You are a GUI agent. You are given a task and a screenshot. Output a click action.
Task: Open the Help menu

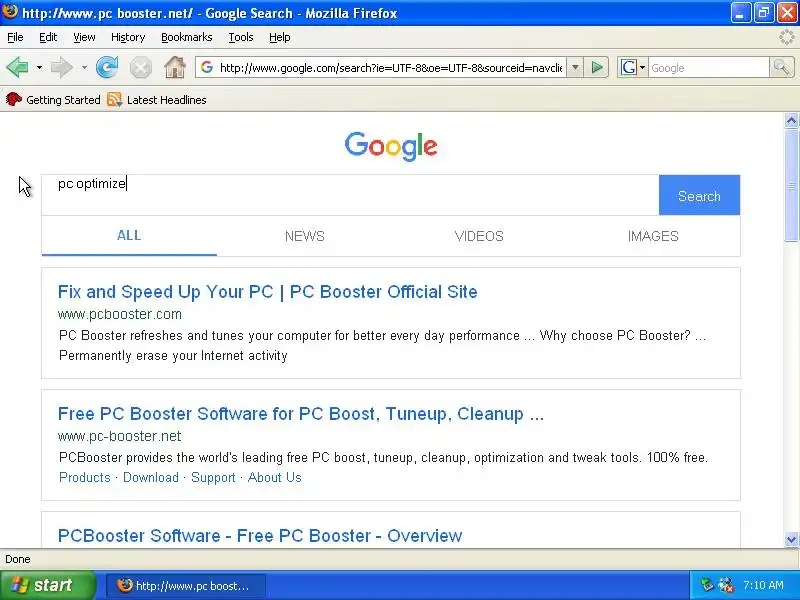point(280,37)
